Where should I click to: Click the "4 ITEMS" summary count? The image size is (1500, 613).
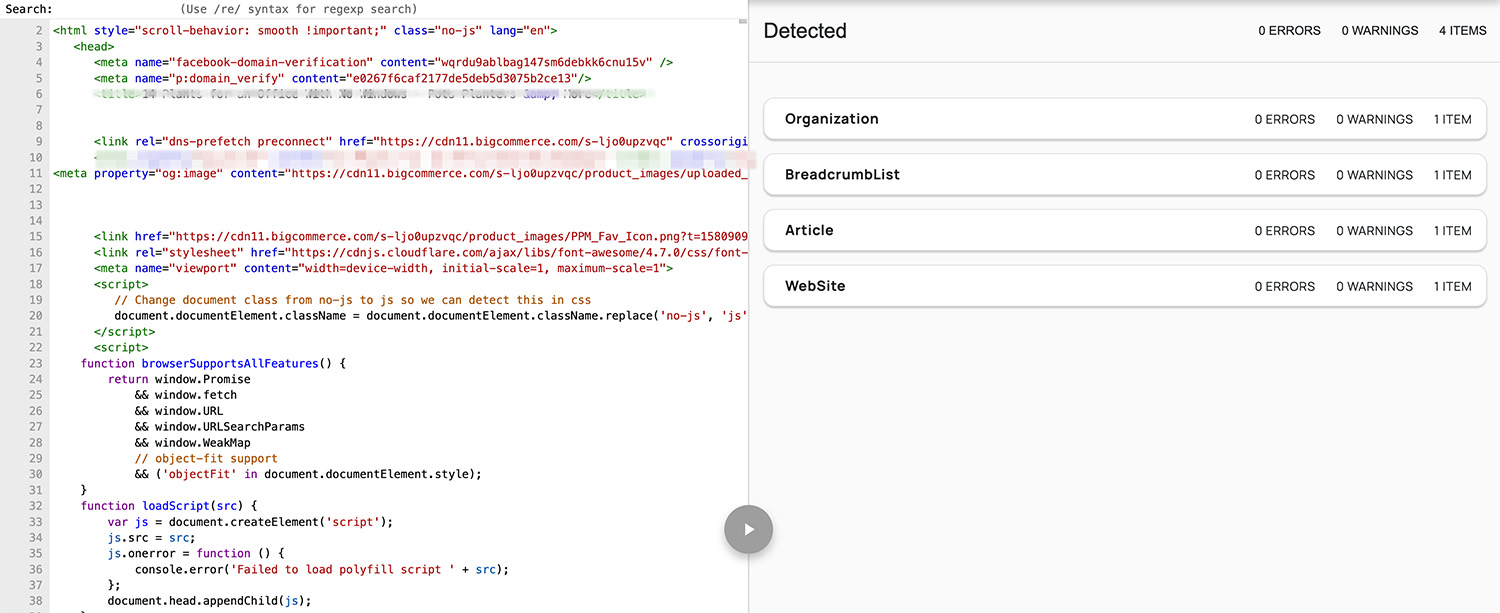tap(1463, 31)
